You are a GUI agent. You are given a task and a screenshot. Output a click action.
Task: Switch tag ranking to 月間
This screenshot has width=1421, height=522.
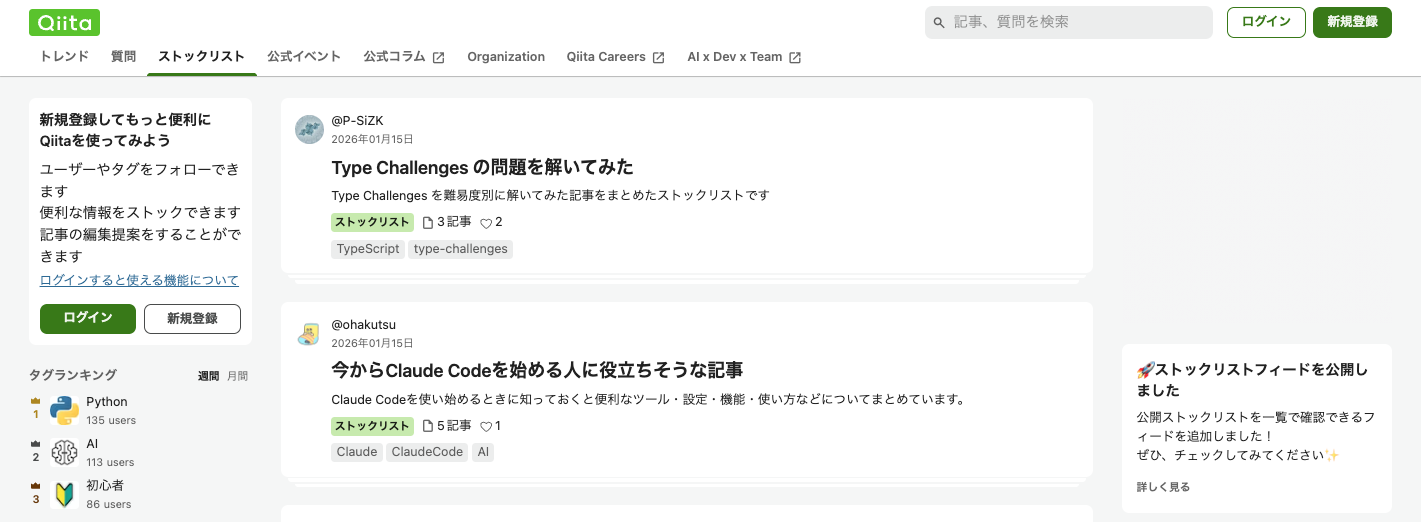point(237,376)
